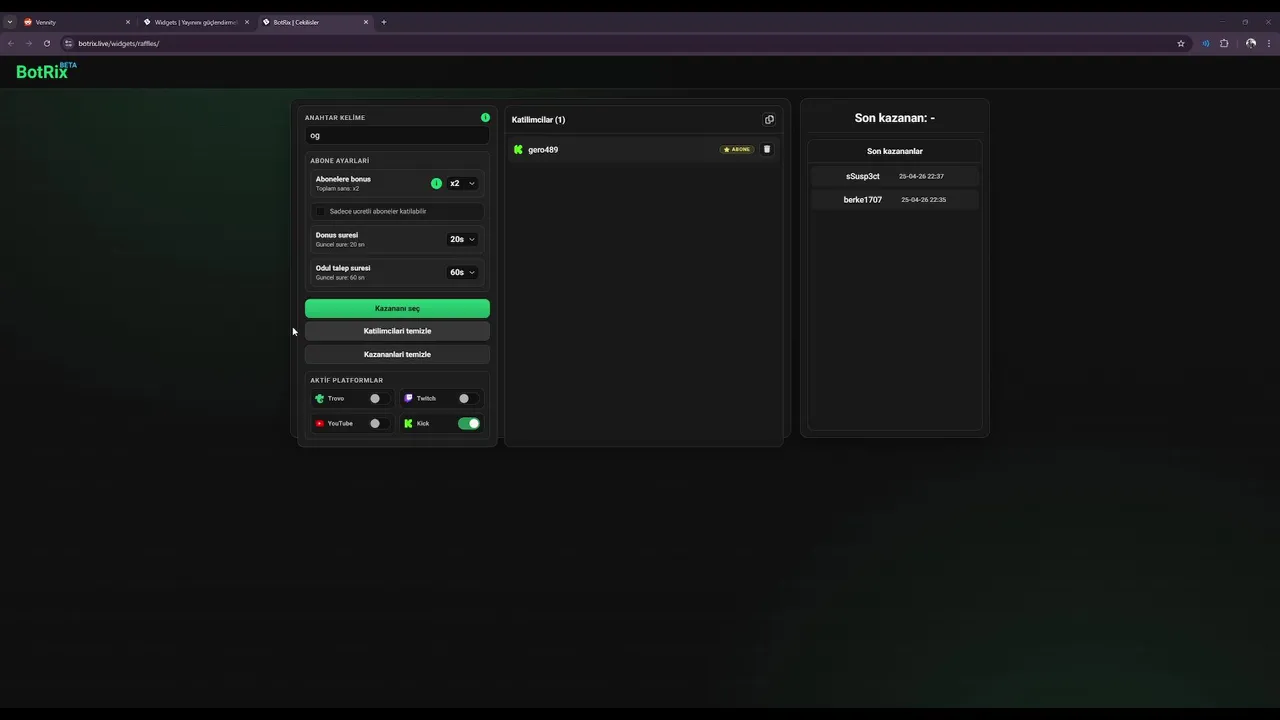Click the 'Guncel sure: 60 sn' text

[340, 278]
